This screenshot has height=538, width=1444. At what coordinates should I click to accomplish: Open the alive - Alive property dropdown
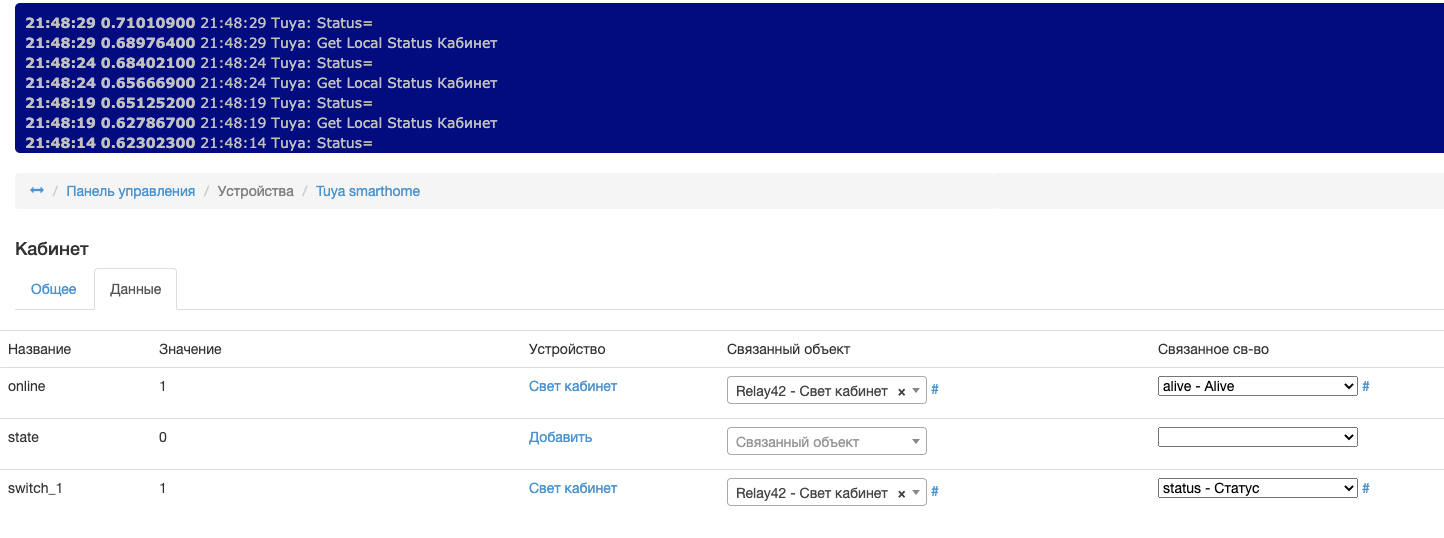pos(1257,386)
